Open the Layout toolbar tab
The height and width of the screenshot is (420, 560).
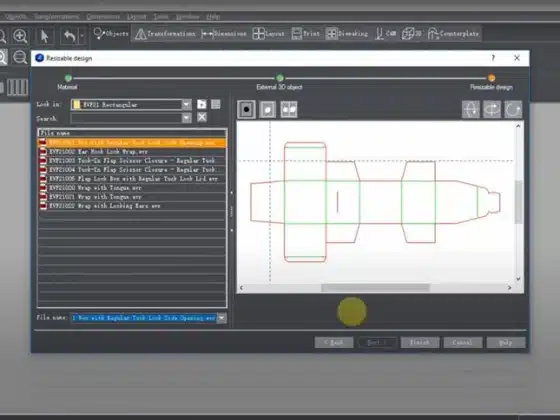pyautogui.click(x=269, y=34)
